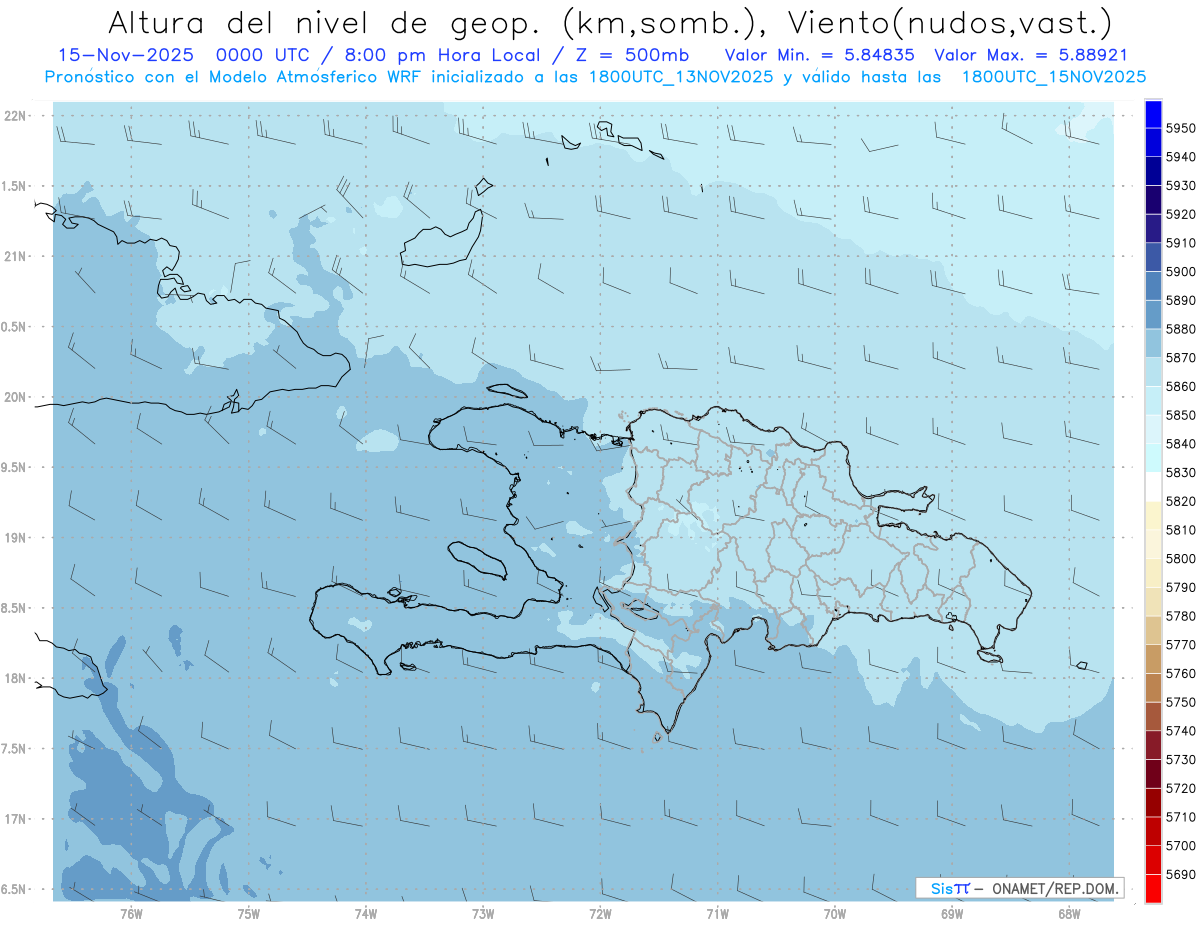Screen dimensions: 1200x927
Task: Click the valid-until time '1800UTC_15NOV2025'
Action: [1053, 77]
